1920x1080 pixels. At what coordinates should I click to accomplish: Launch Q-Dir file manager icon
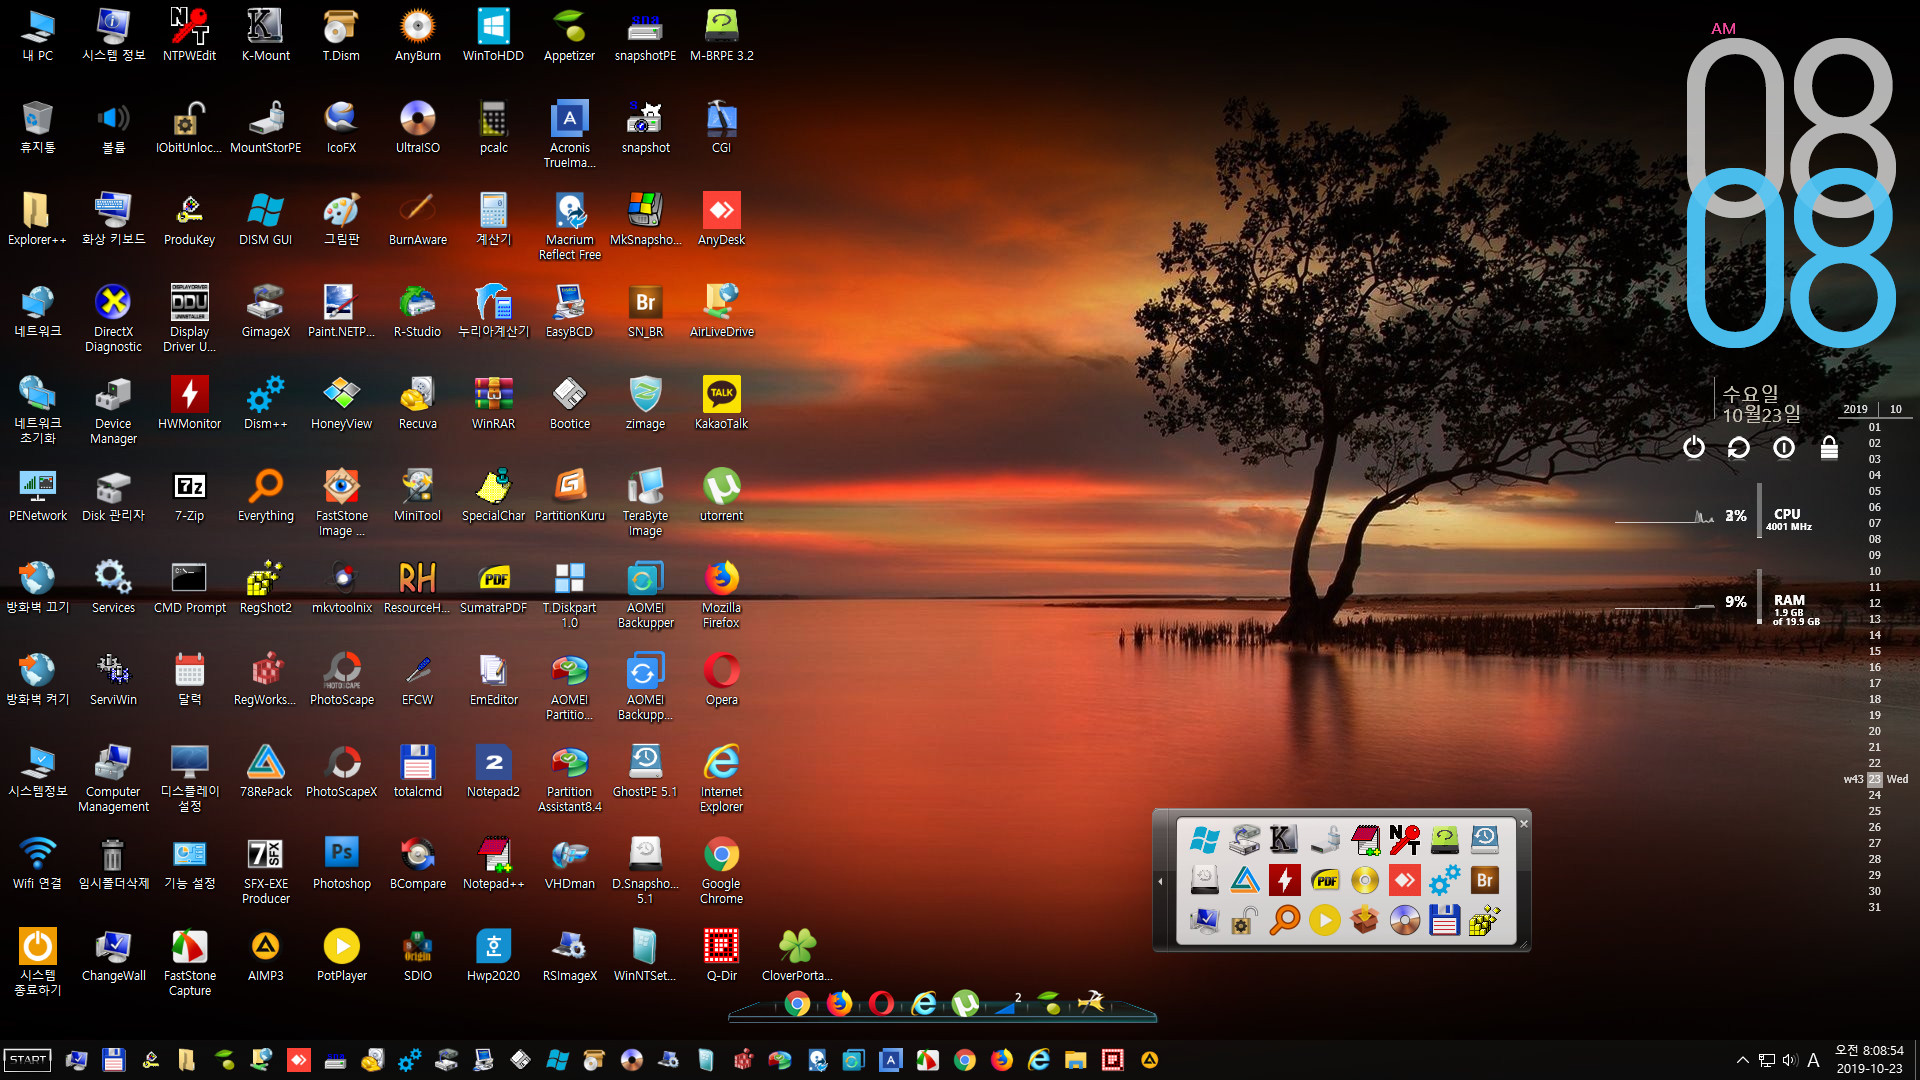(x=721, y=954)
